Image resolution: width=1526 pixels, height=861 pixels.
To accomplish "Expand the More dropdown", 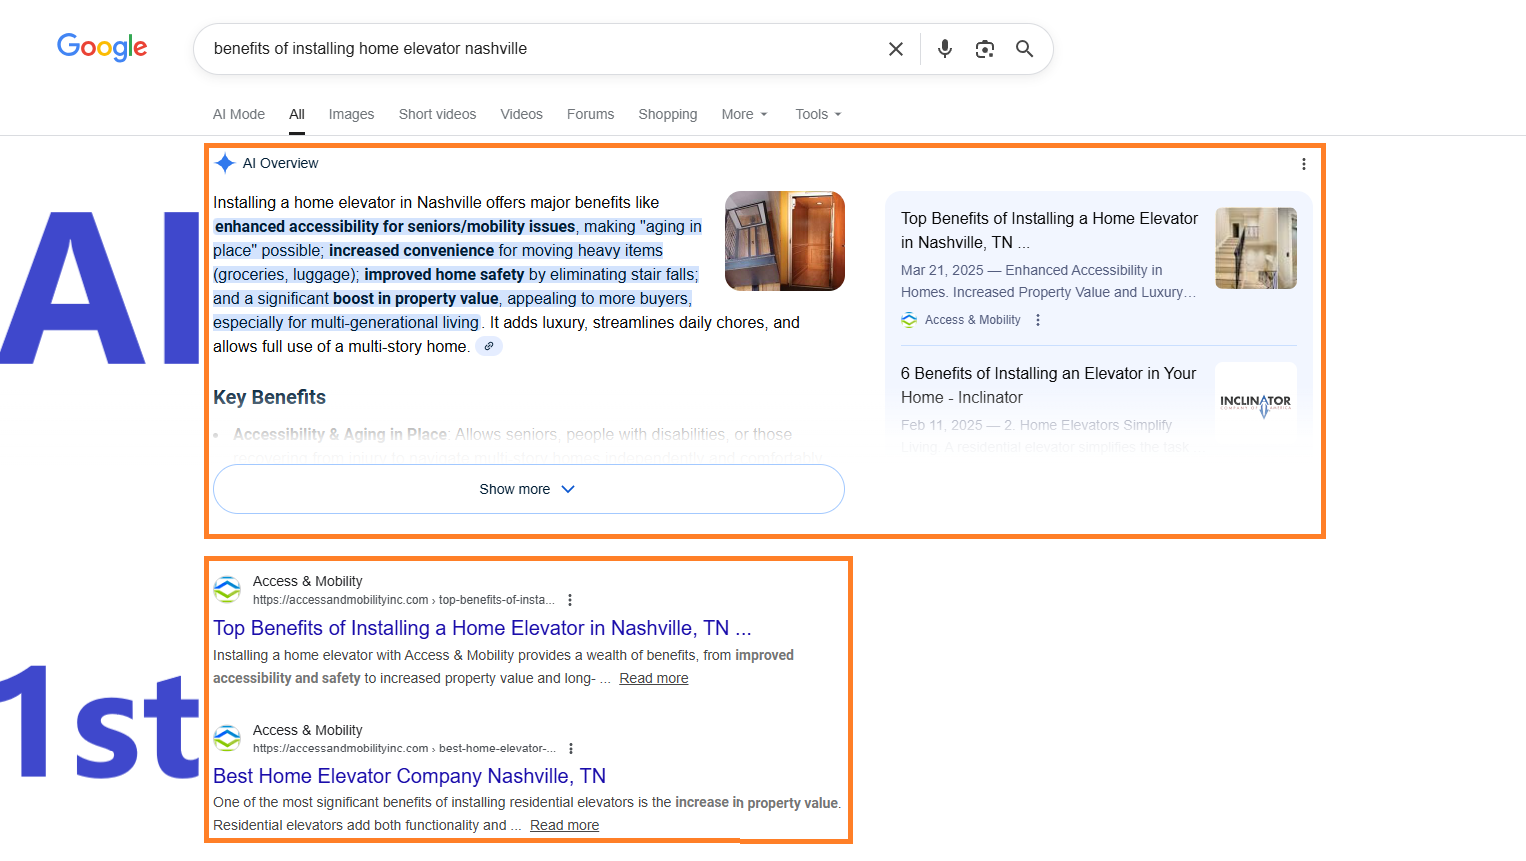I will point(744,114).
